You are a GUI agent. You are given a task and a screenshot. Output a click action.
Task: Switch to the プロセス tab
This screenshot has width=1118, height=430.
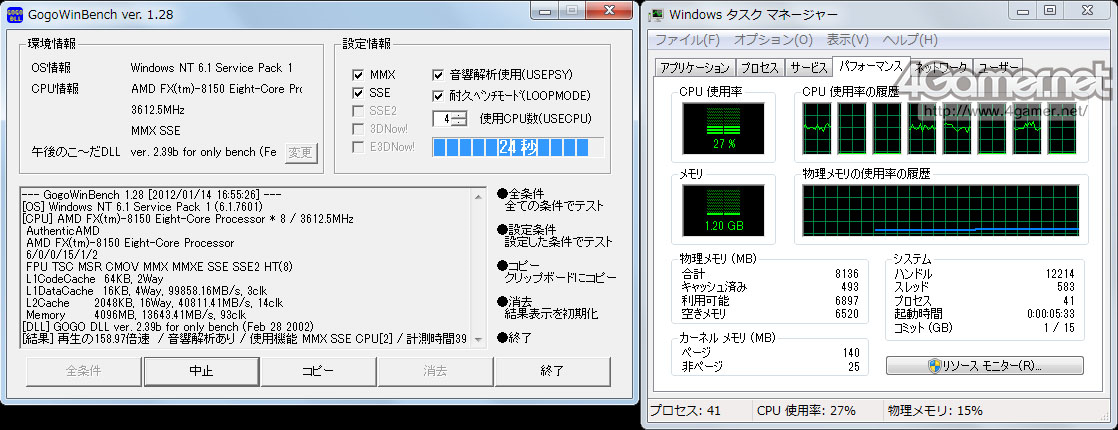[x=759, y=68]
